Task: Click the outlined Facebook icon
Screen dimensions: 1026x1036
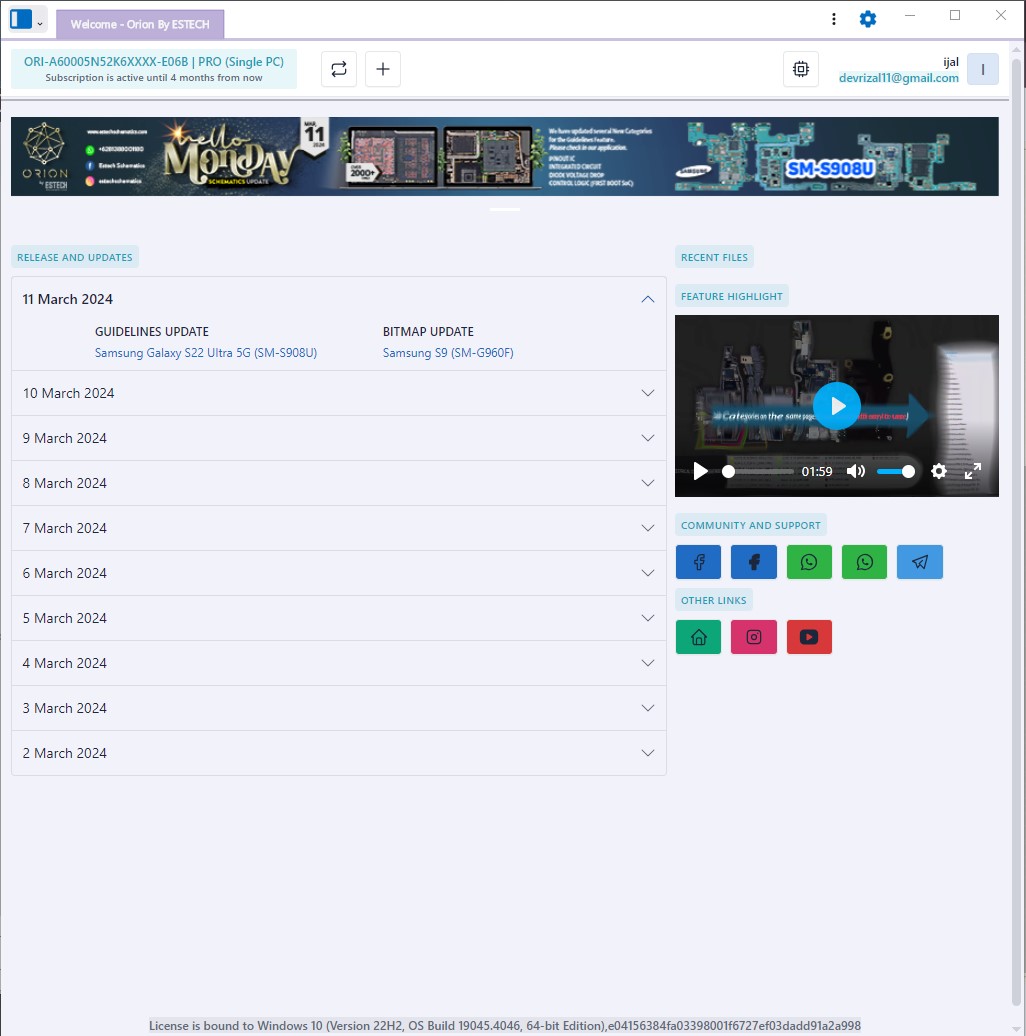Action: tap(698, 562)
